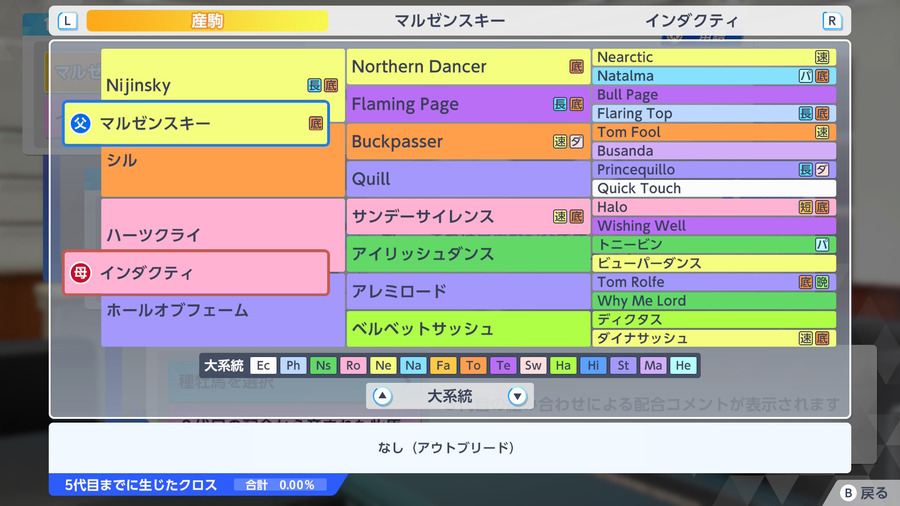Screen dimensions: 900x506
Task: Click the R shoulder button icon
Action: tap(832, 21)
